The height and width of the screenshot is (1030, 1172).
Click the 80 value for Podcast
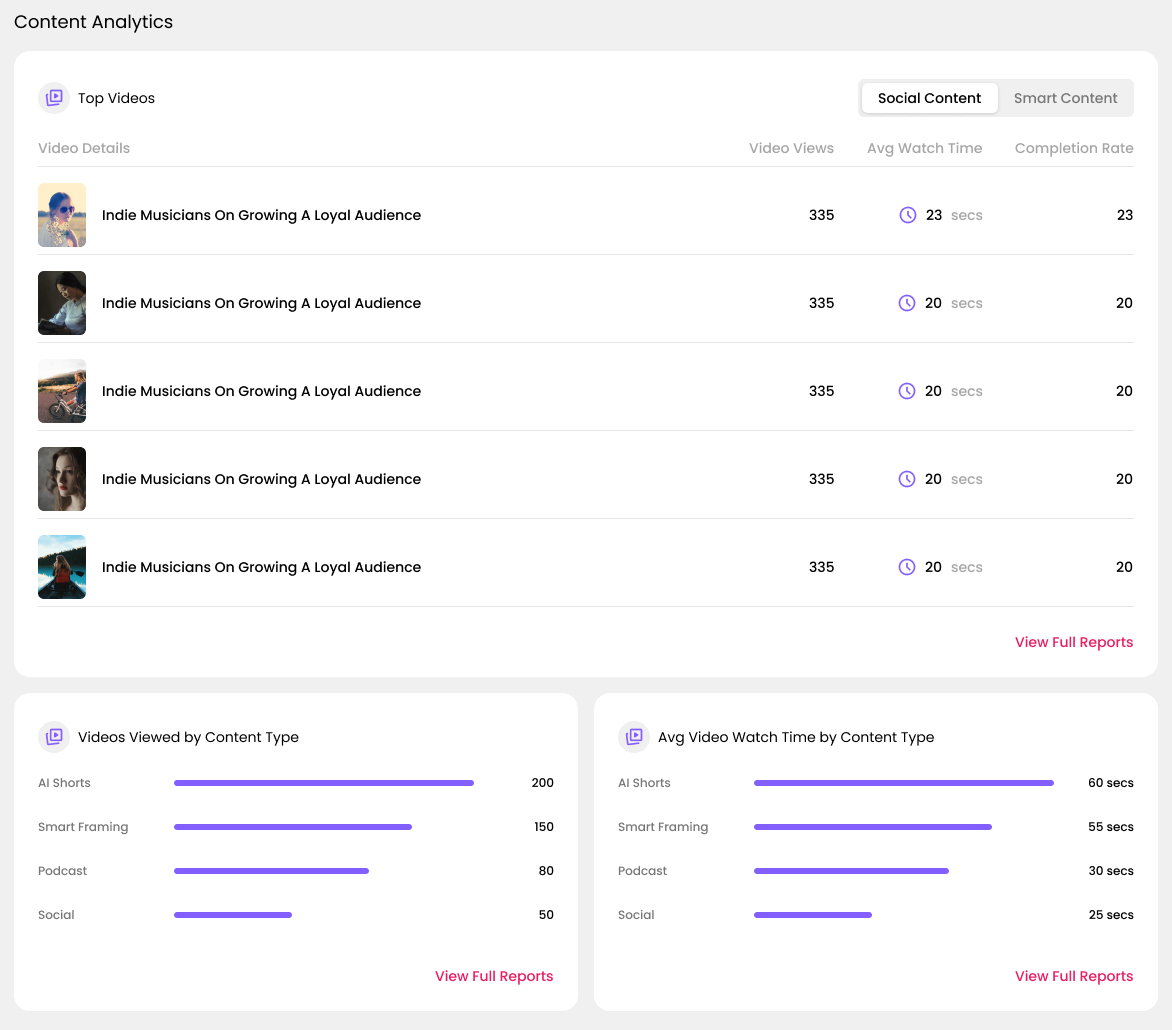click(x=546, y=871)
